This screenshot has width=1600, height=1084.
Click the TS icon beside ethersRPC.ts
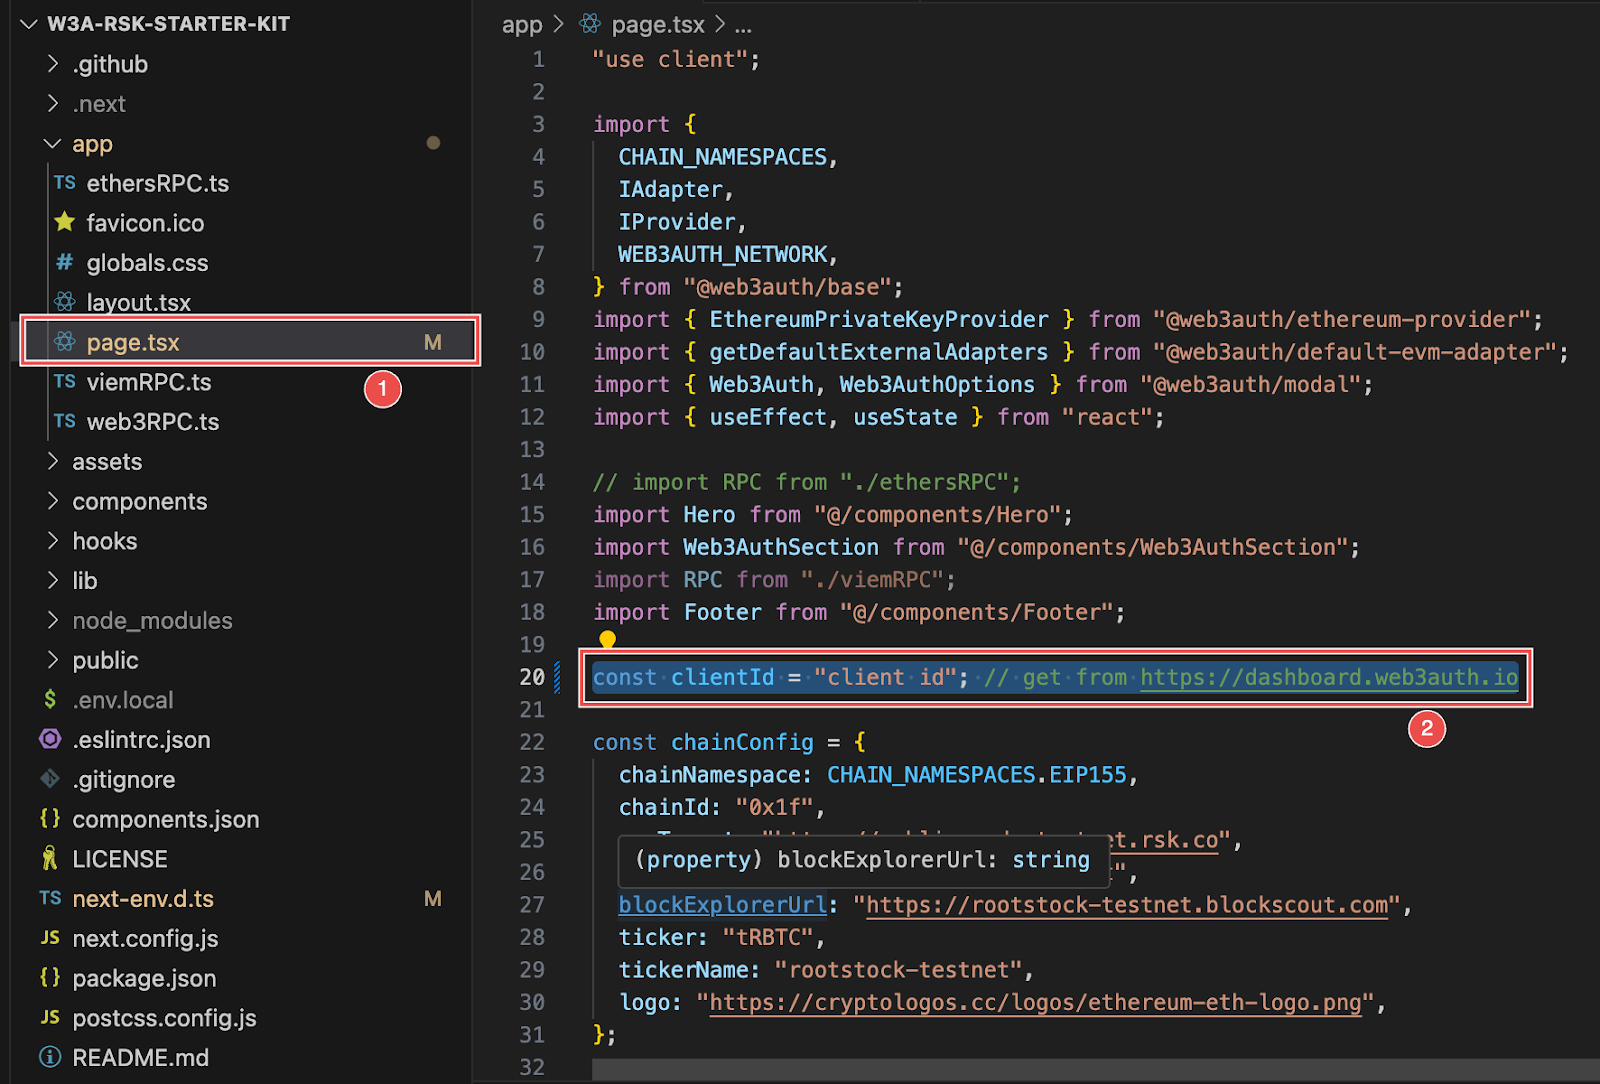point(65,183)
